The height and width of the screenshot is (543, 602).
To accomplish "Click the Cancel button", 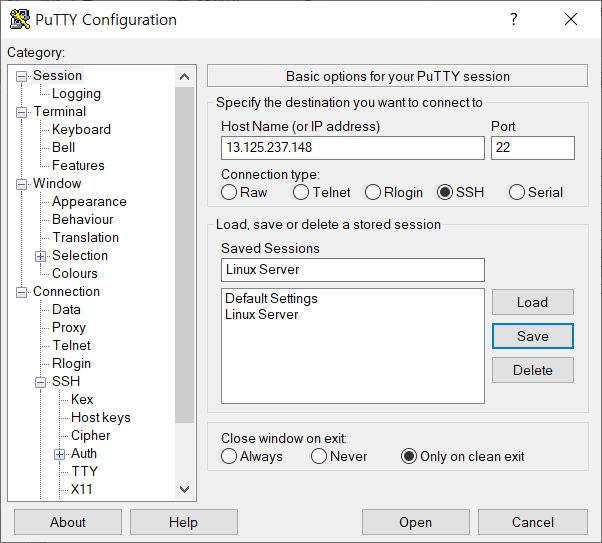I will tap(533, 522).
